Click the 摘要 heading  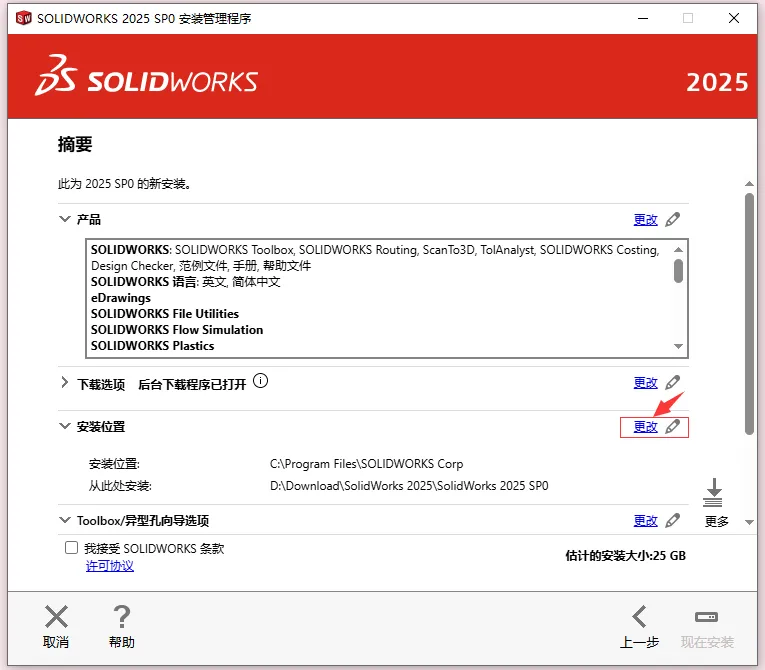[x=75, y=144]
